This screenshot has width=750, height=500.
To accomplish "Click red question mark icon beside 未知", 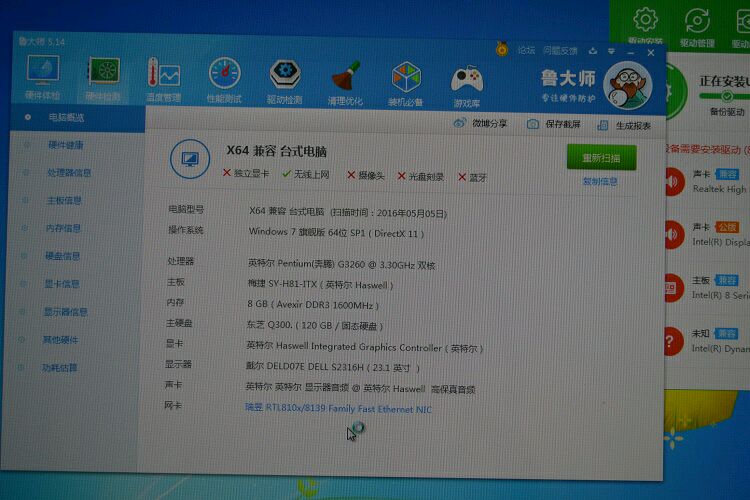I will tap(671, 341).
